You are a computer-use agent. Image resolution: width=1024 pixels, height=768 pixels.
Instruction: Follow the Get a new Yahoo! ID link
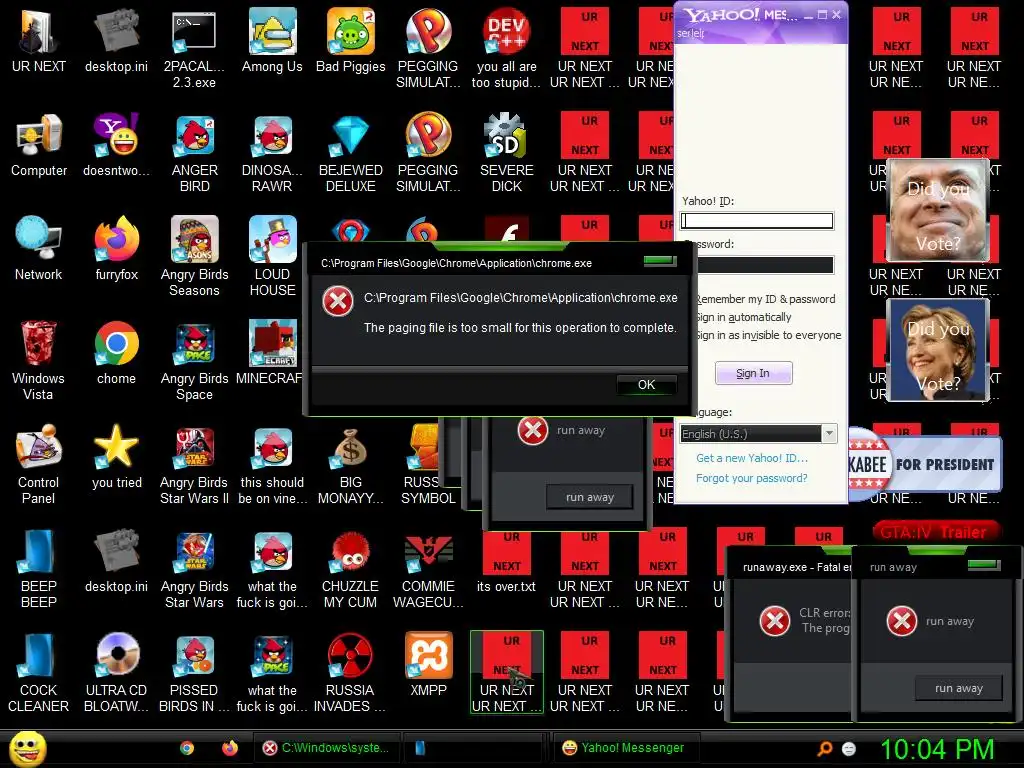752,458
